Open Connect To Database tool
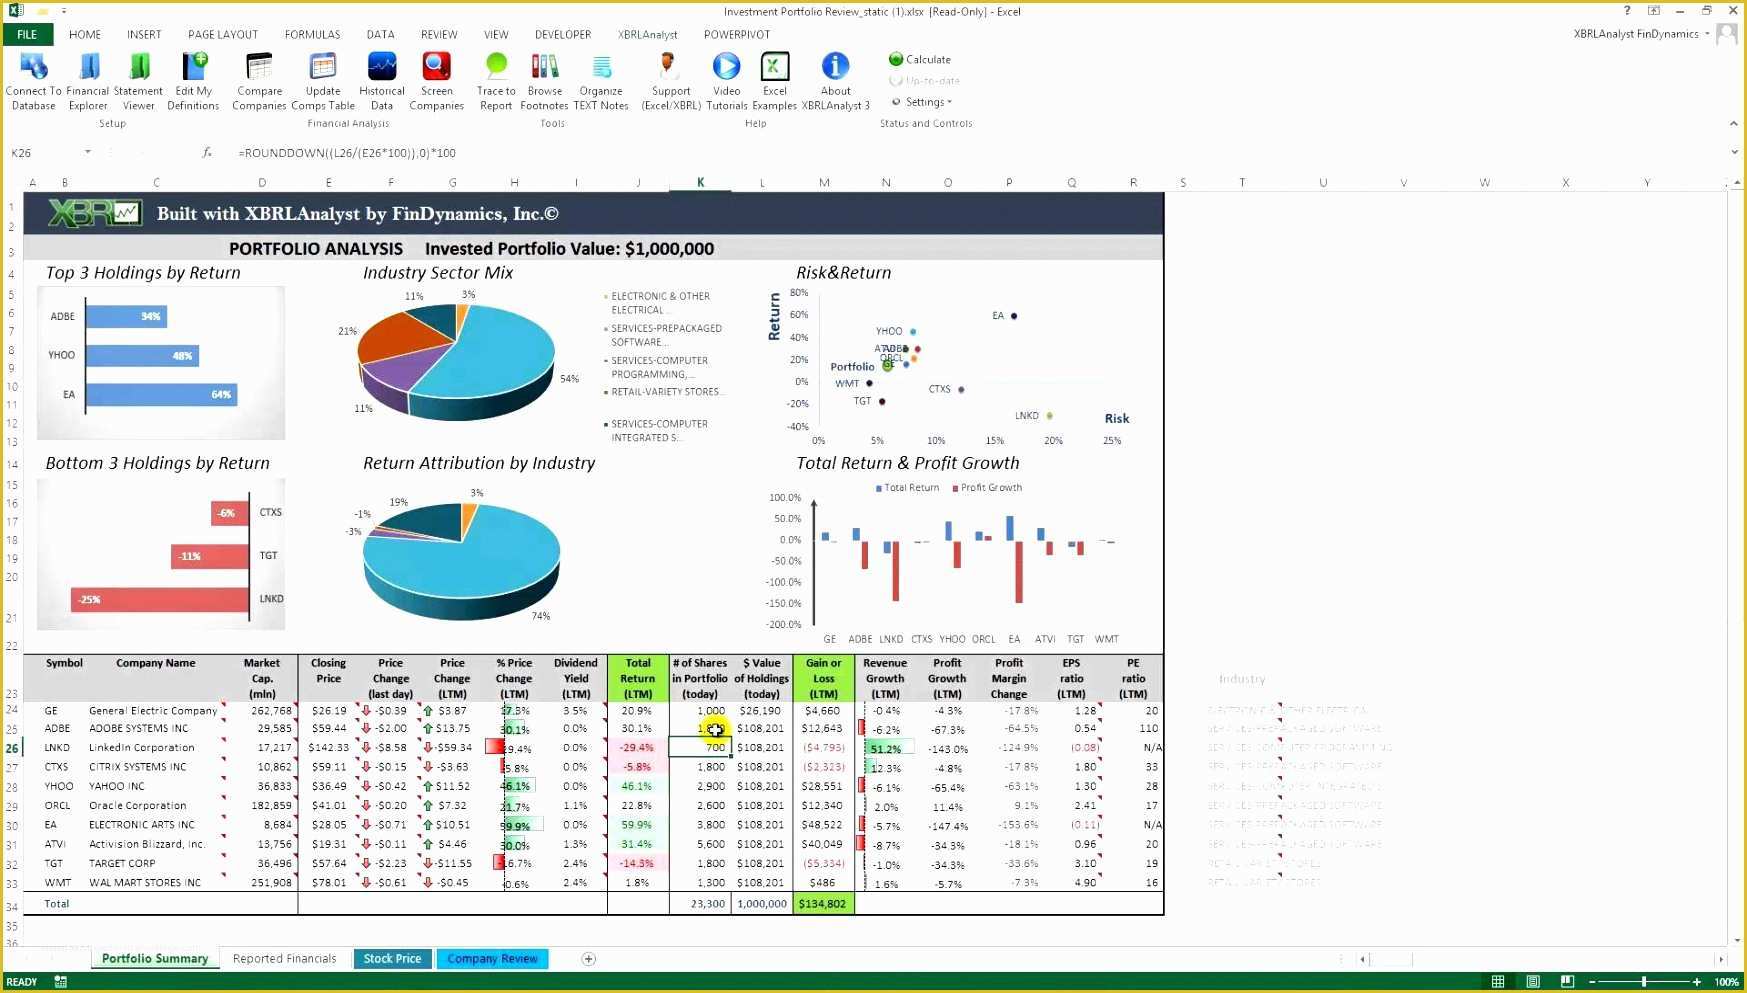The height and width of the screenshot is (993, 1747). (x=34, y=81)
